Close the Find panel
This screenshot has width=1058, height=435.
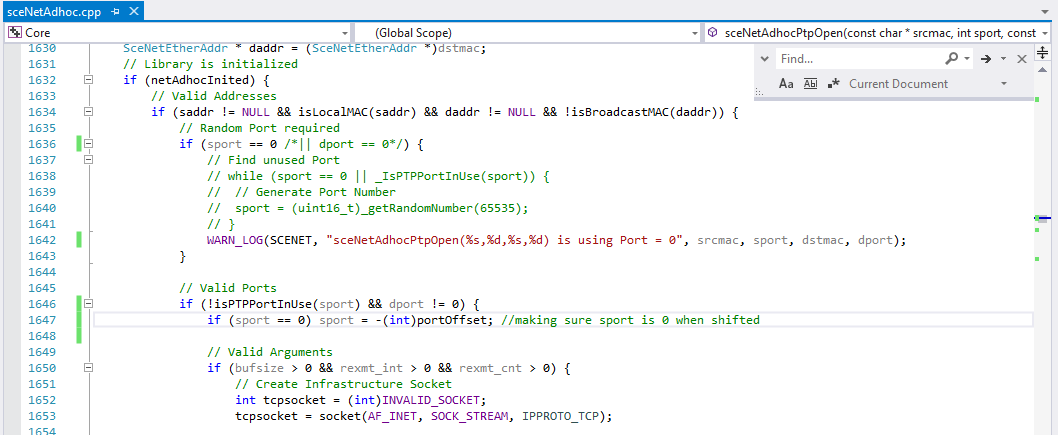(1022, 59)
